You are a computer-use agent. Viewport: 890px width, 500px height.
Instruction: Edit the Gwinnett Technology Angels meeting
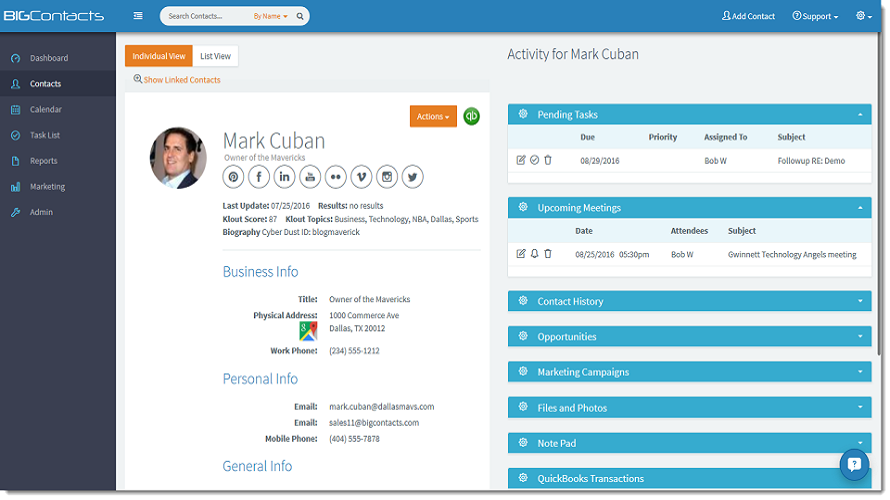coord(520,254)
